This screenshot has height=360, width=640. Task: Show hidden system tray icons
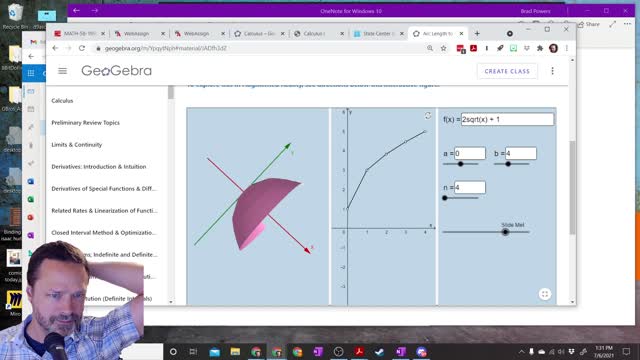pyautogui.click(x=521, y=351)
